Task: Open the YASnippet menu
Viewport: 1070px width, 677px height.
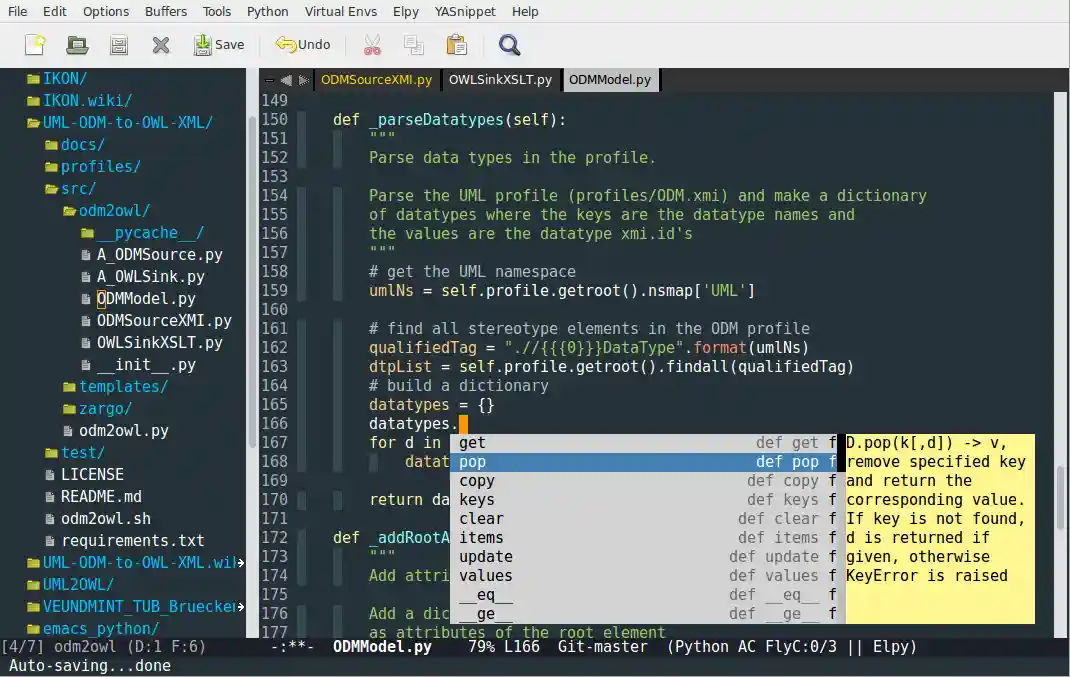Action: click(466, 11)
